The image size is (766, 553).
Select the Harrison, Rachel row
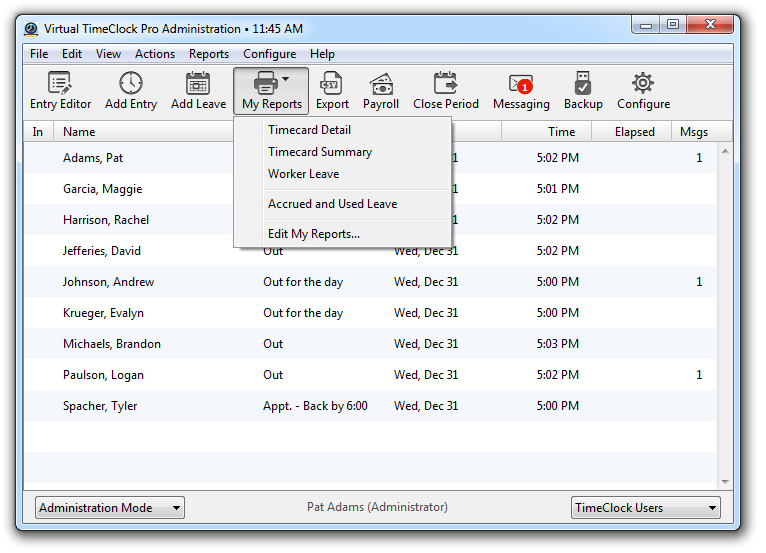370,220
